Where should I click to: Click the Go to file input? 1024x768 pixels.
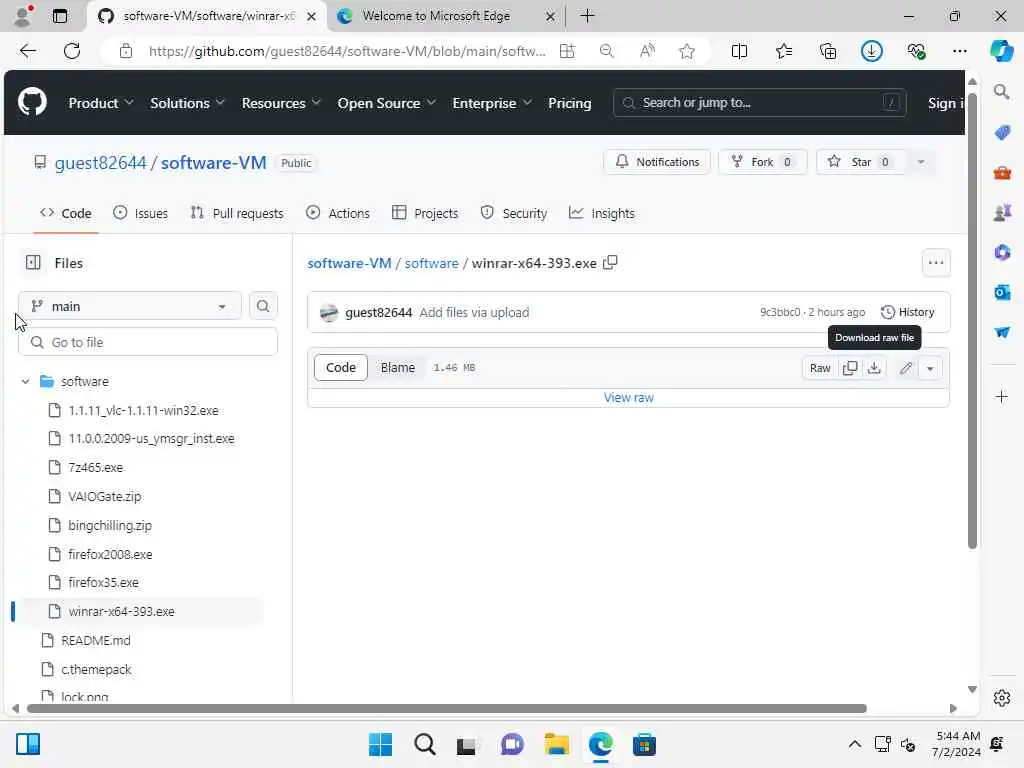click(x=148, y=342)
